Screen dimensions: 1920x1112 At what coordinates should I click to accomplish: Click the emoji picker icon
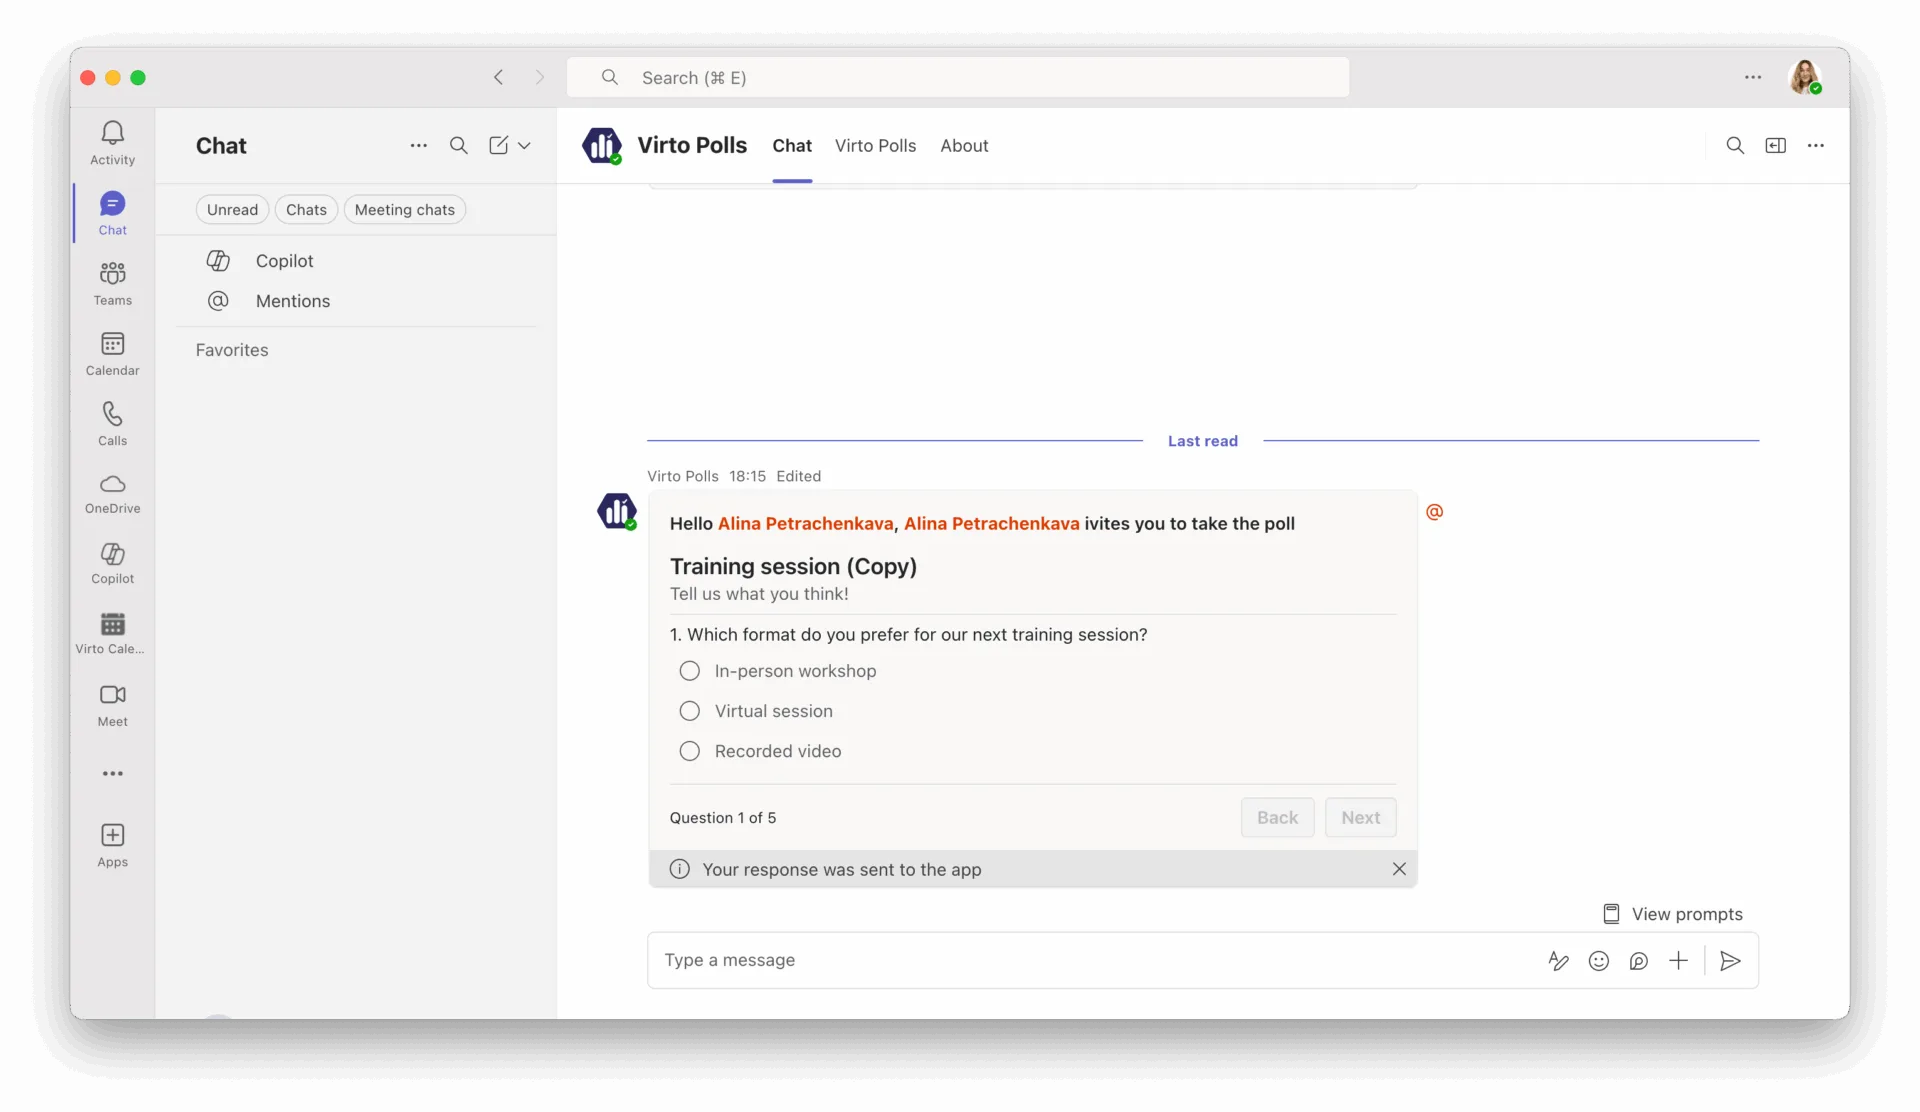point(1599,961)
